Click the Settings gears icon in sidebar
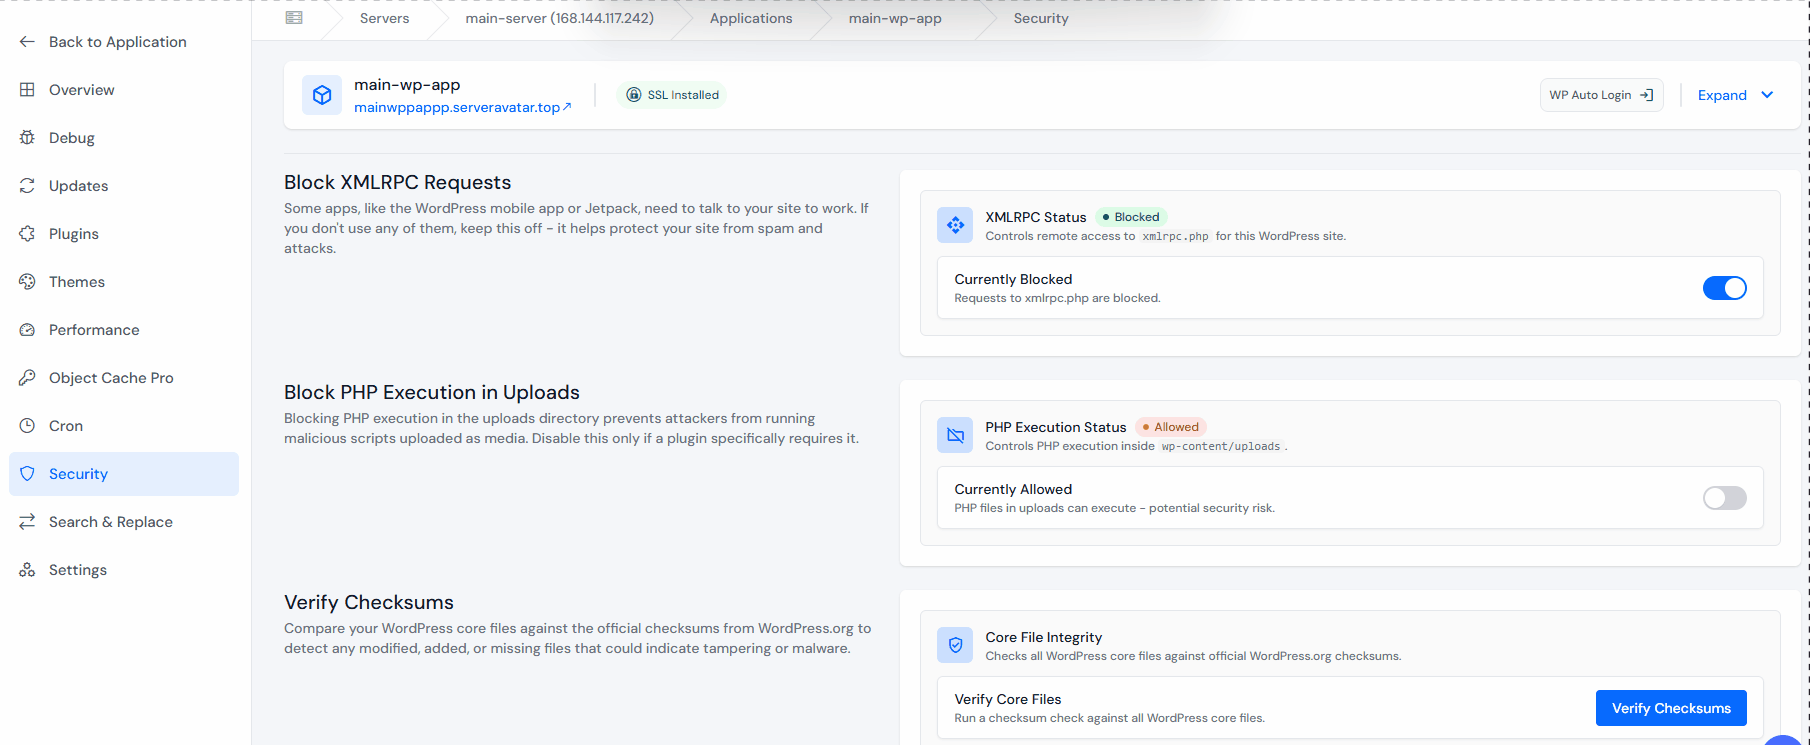 point(27,570)
